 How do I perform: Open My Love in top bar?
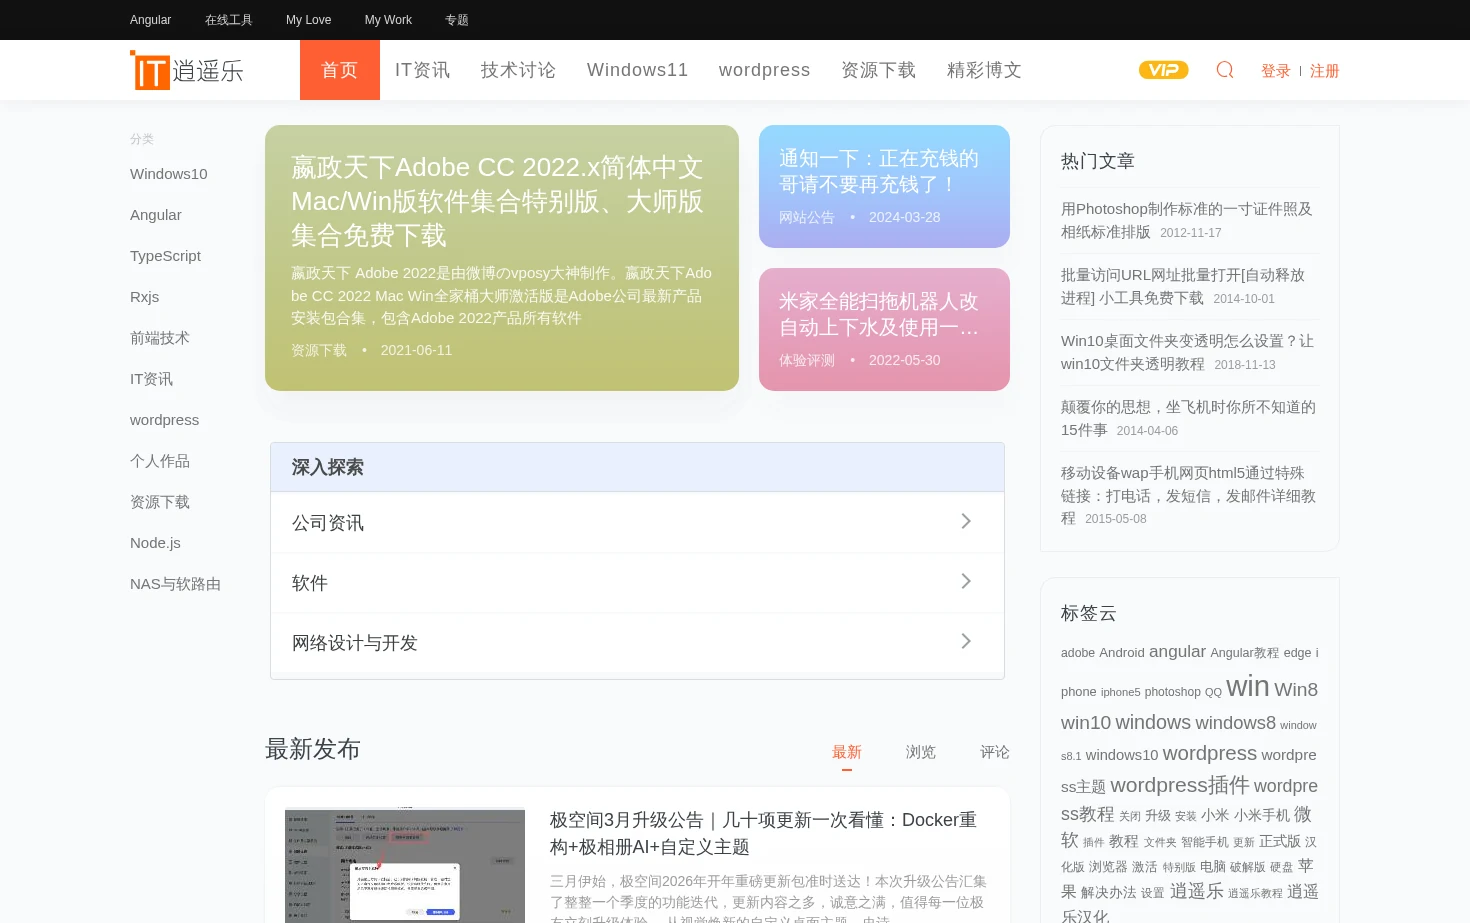[309, 20]
